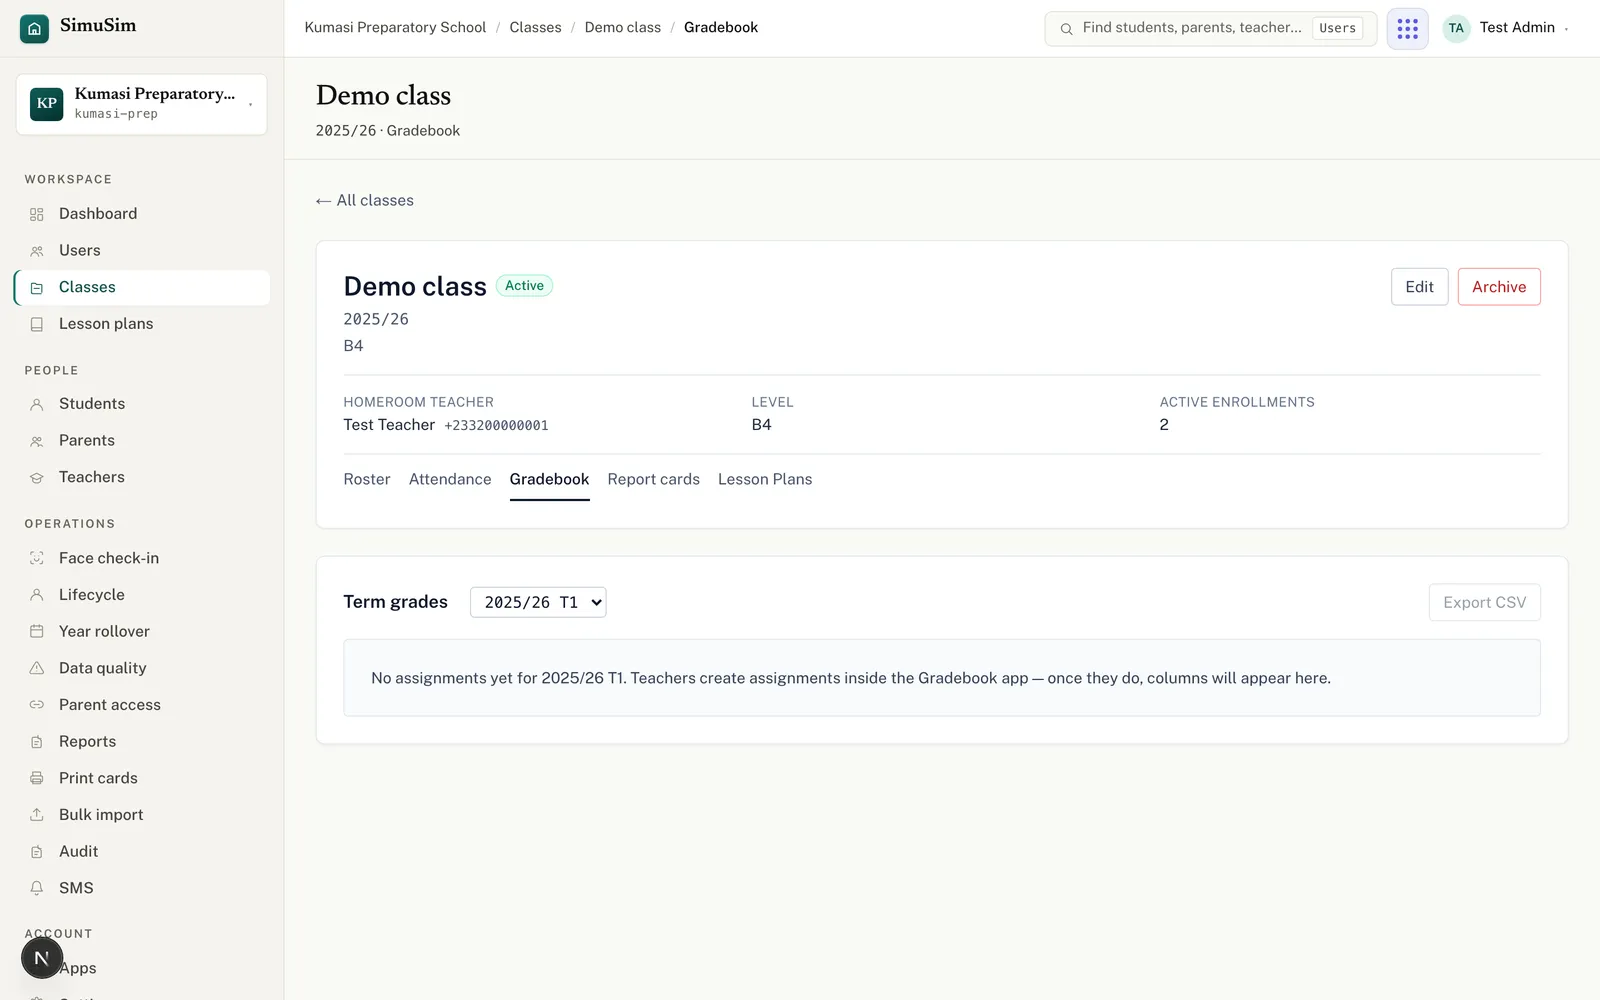
Task: Click the Print cards printer icon
Action: [x=37, y=778]
